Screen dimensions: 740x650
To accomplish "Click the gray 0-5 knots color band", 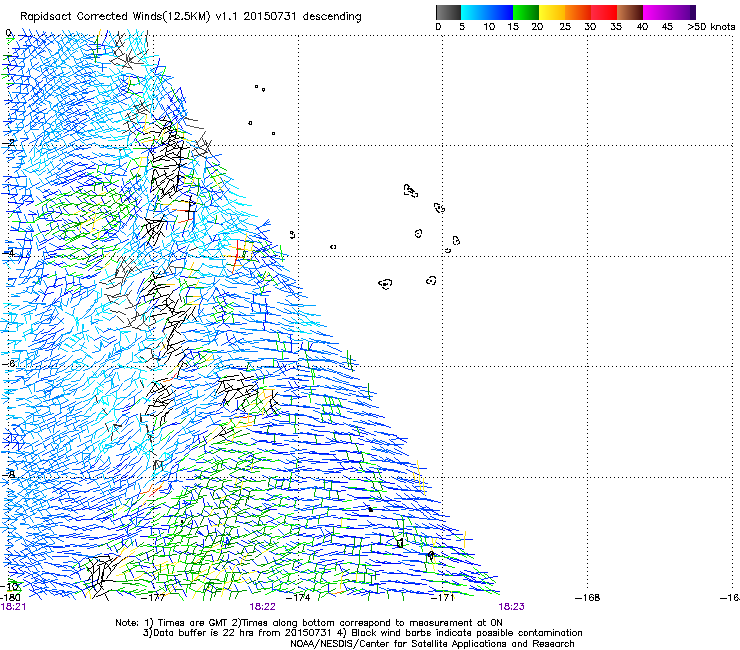I will (448, 12).
